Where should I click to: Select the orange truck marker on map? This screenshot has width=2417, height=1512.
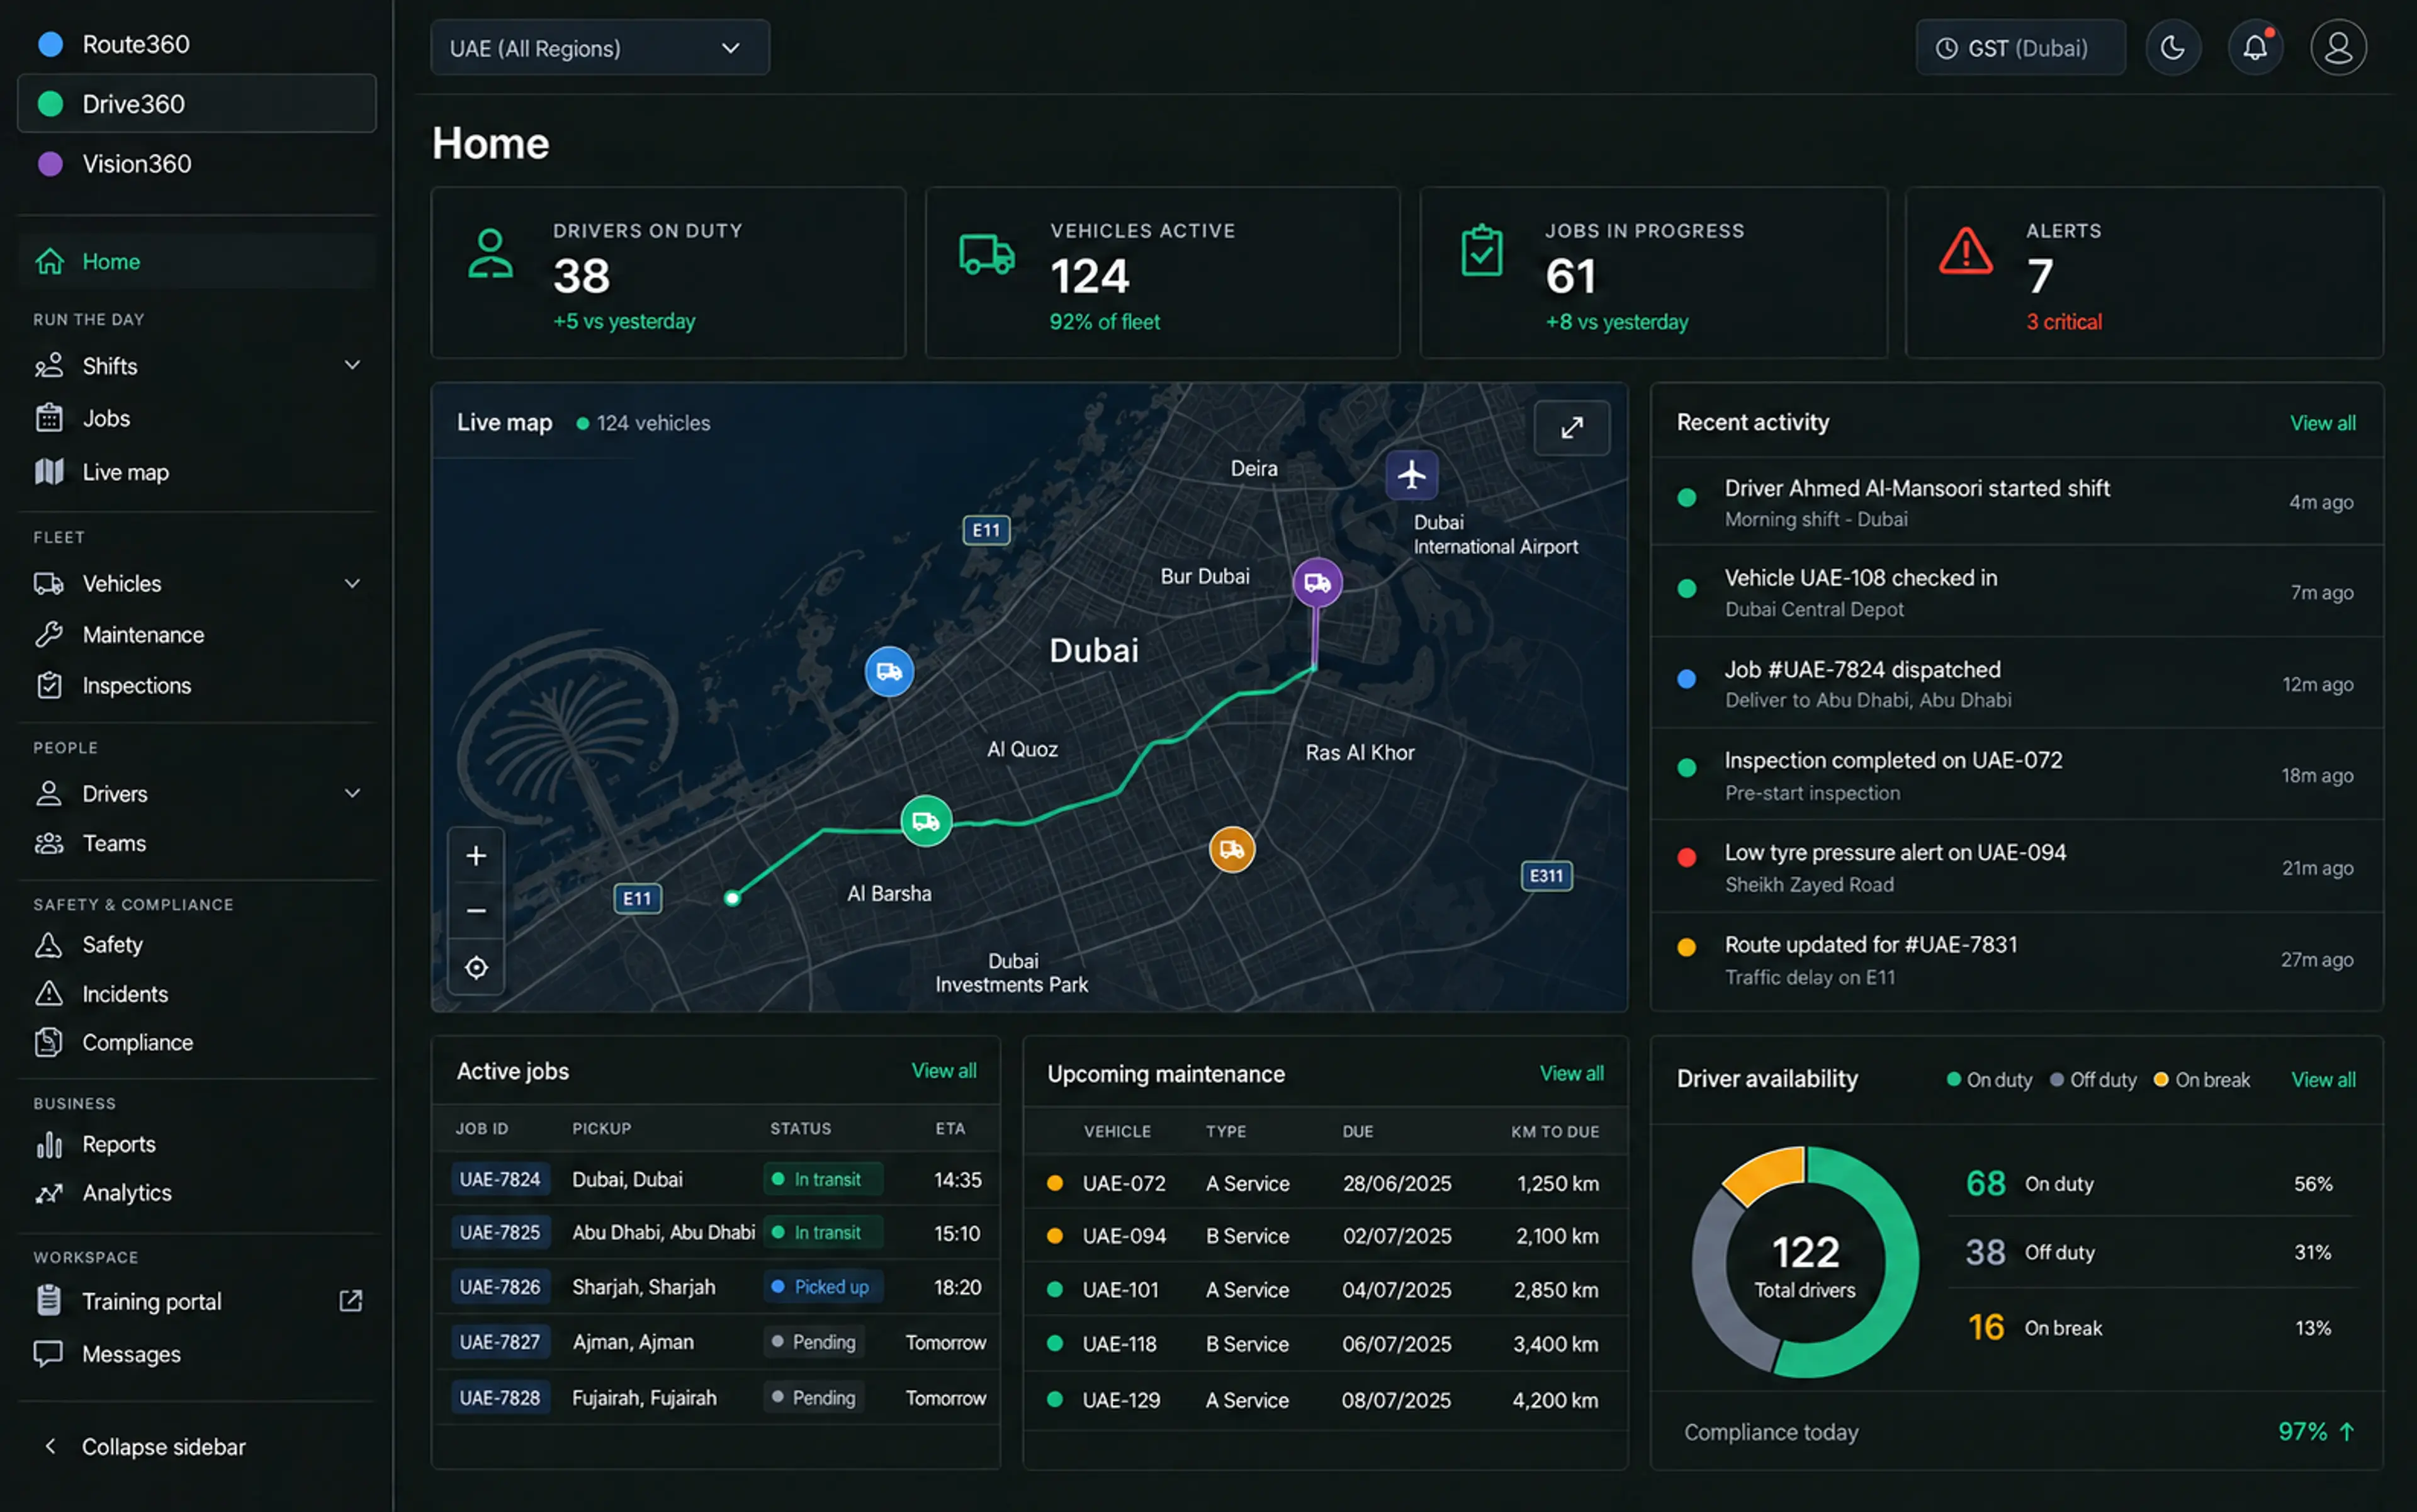(x=1232, y=849)
